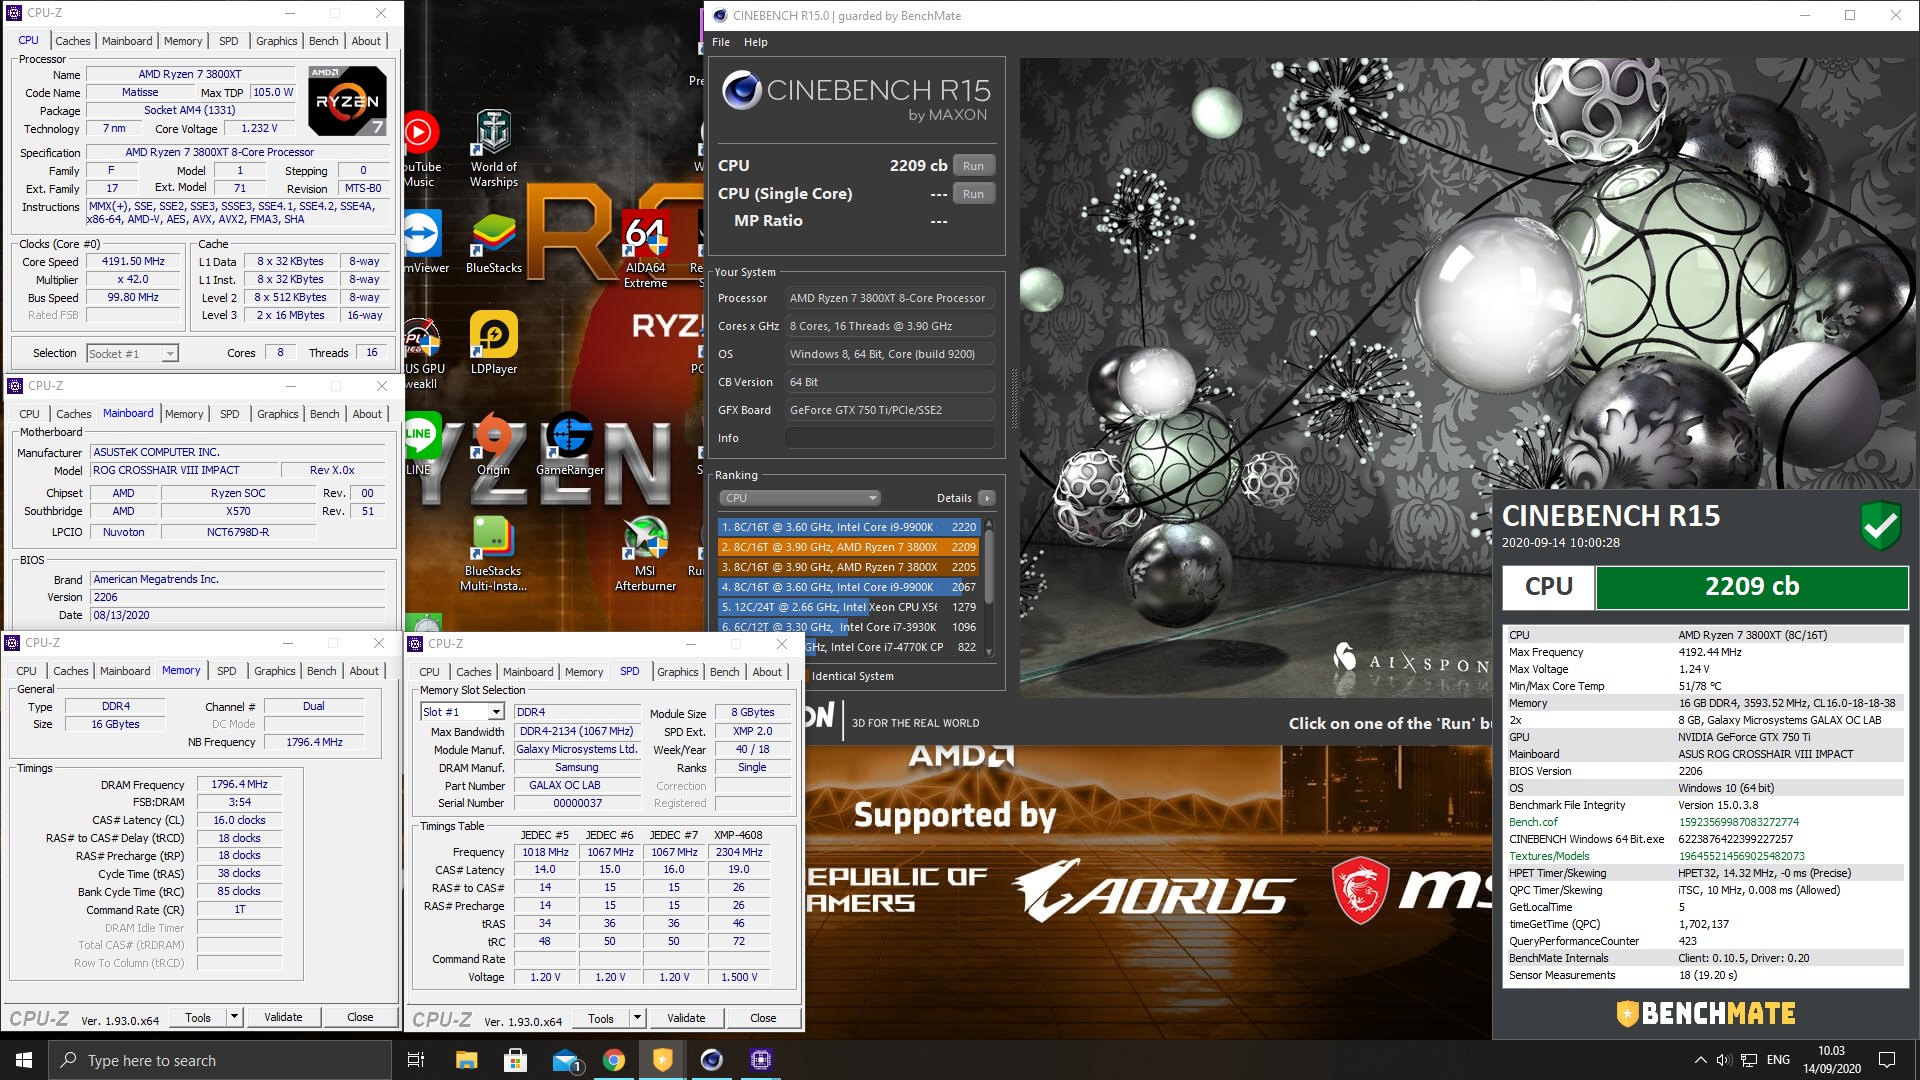
Task: Open SPD tab in Memory CPU-Z window
Action: 227,671
